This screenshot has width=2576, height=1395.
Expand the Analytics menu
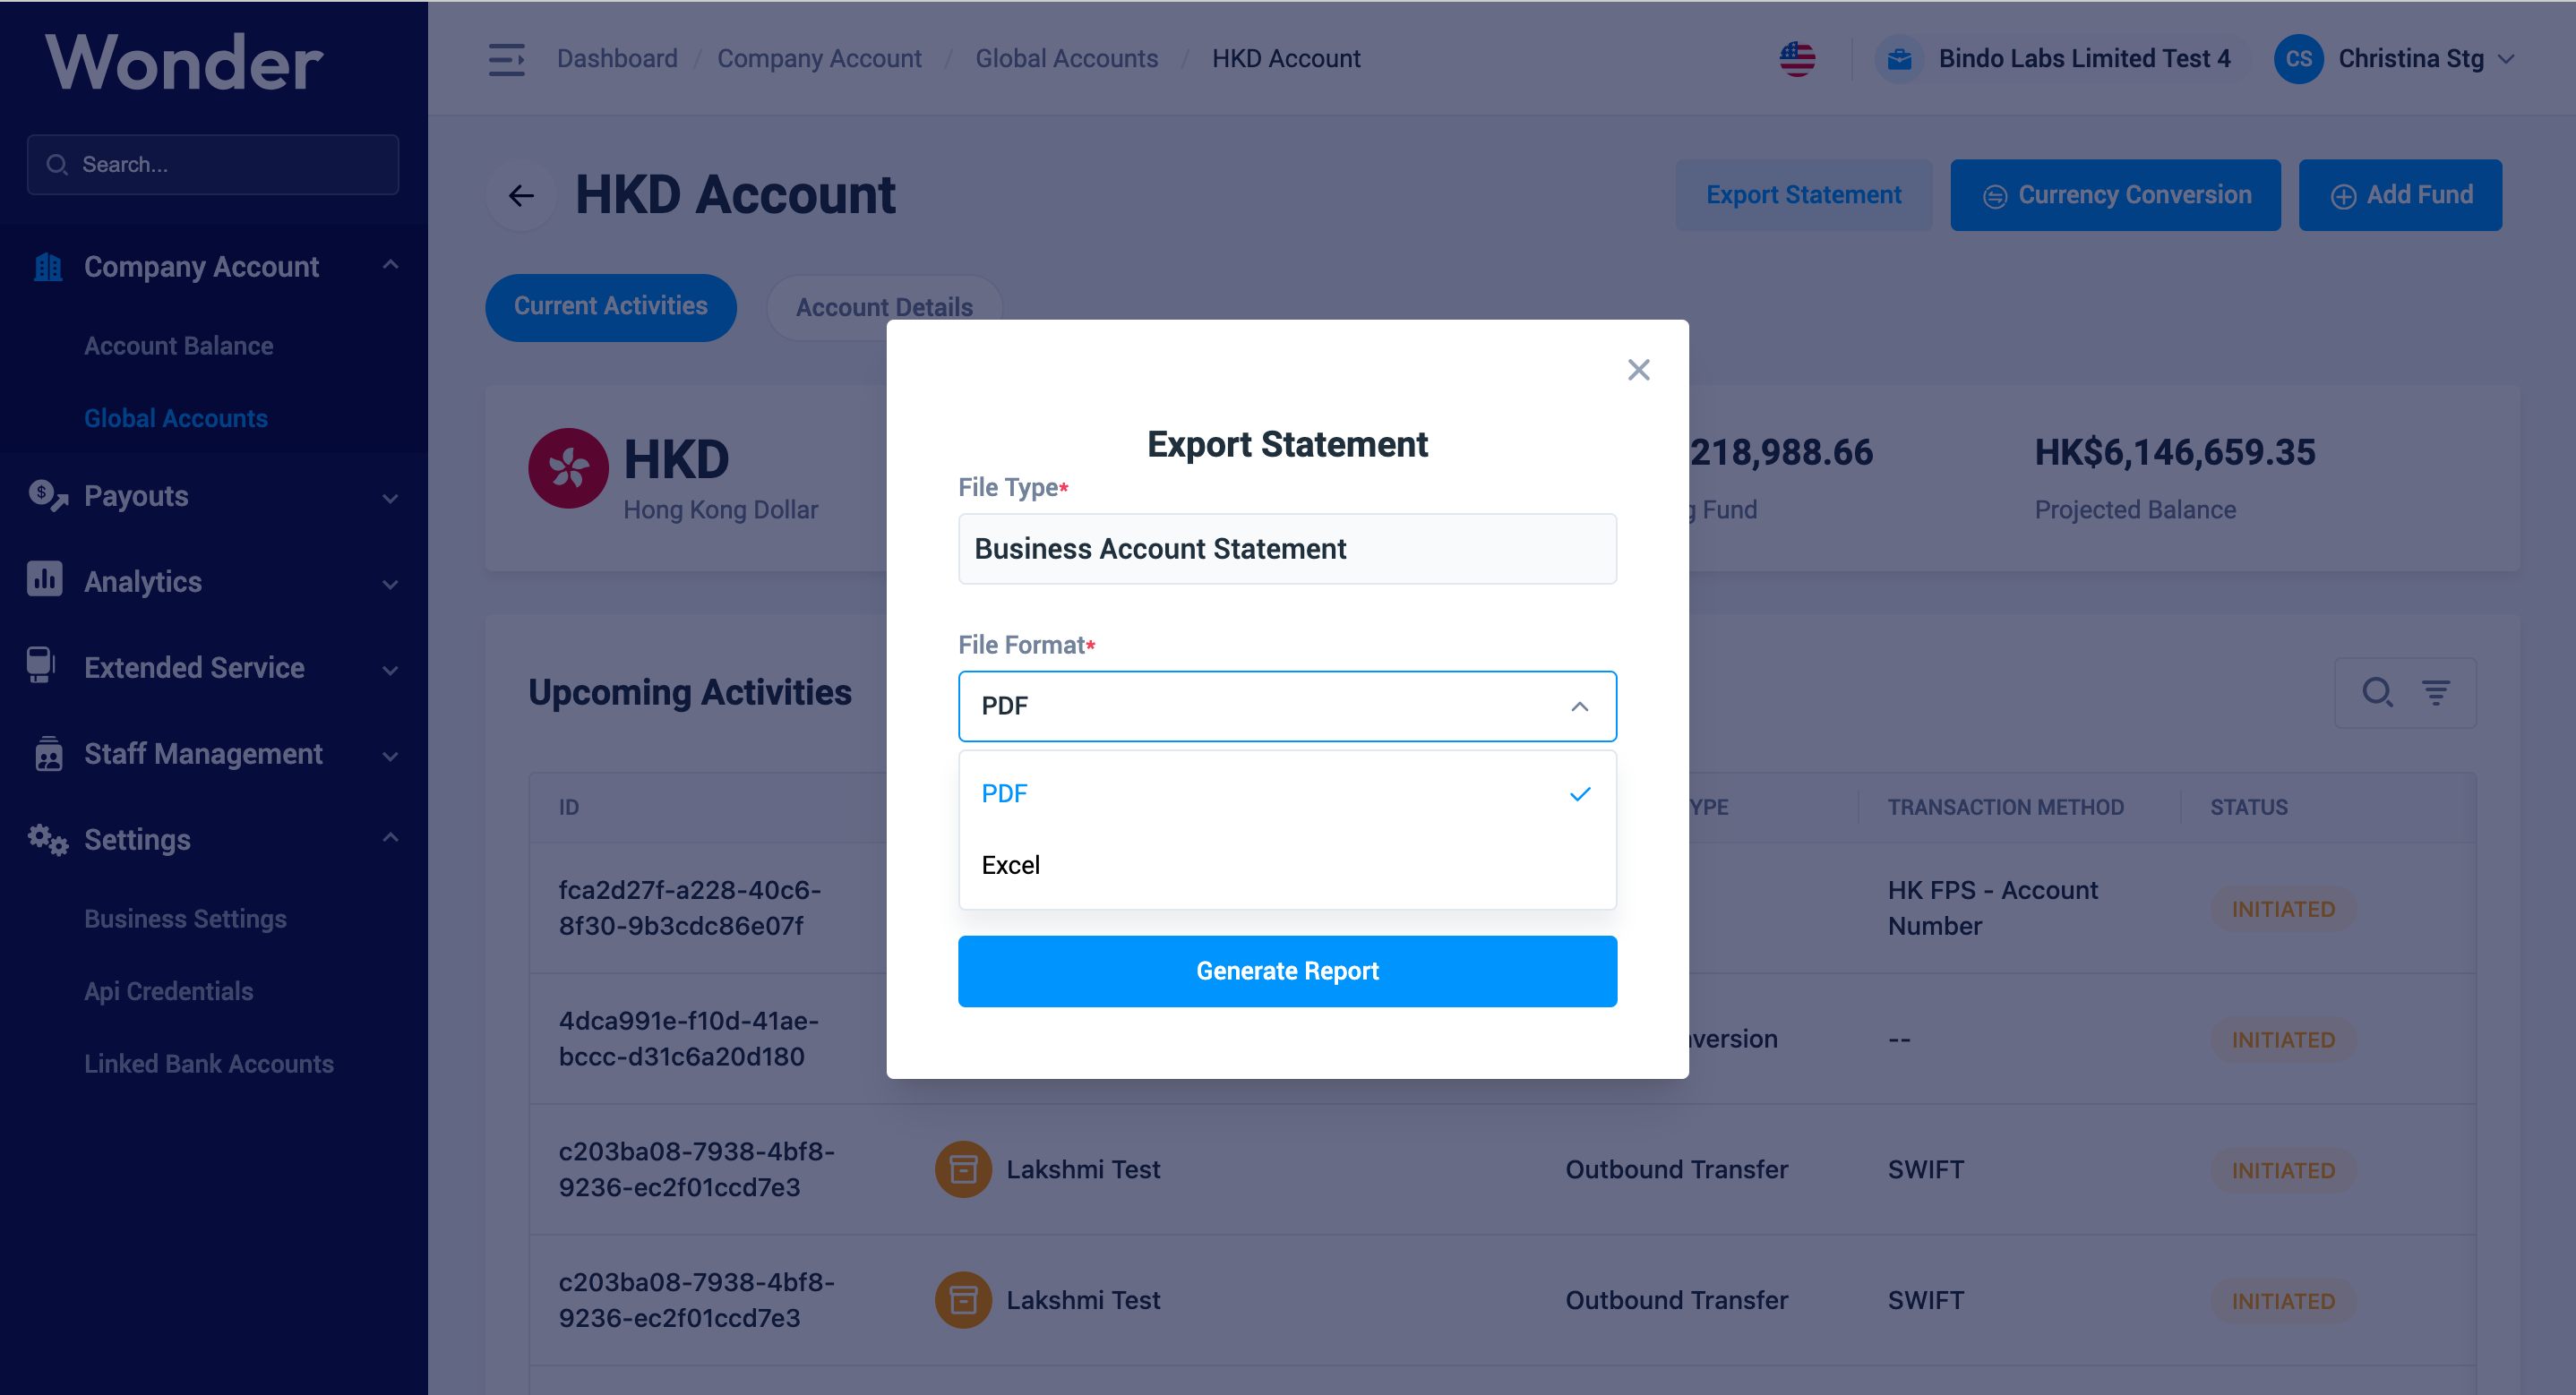click(391, 584)
